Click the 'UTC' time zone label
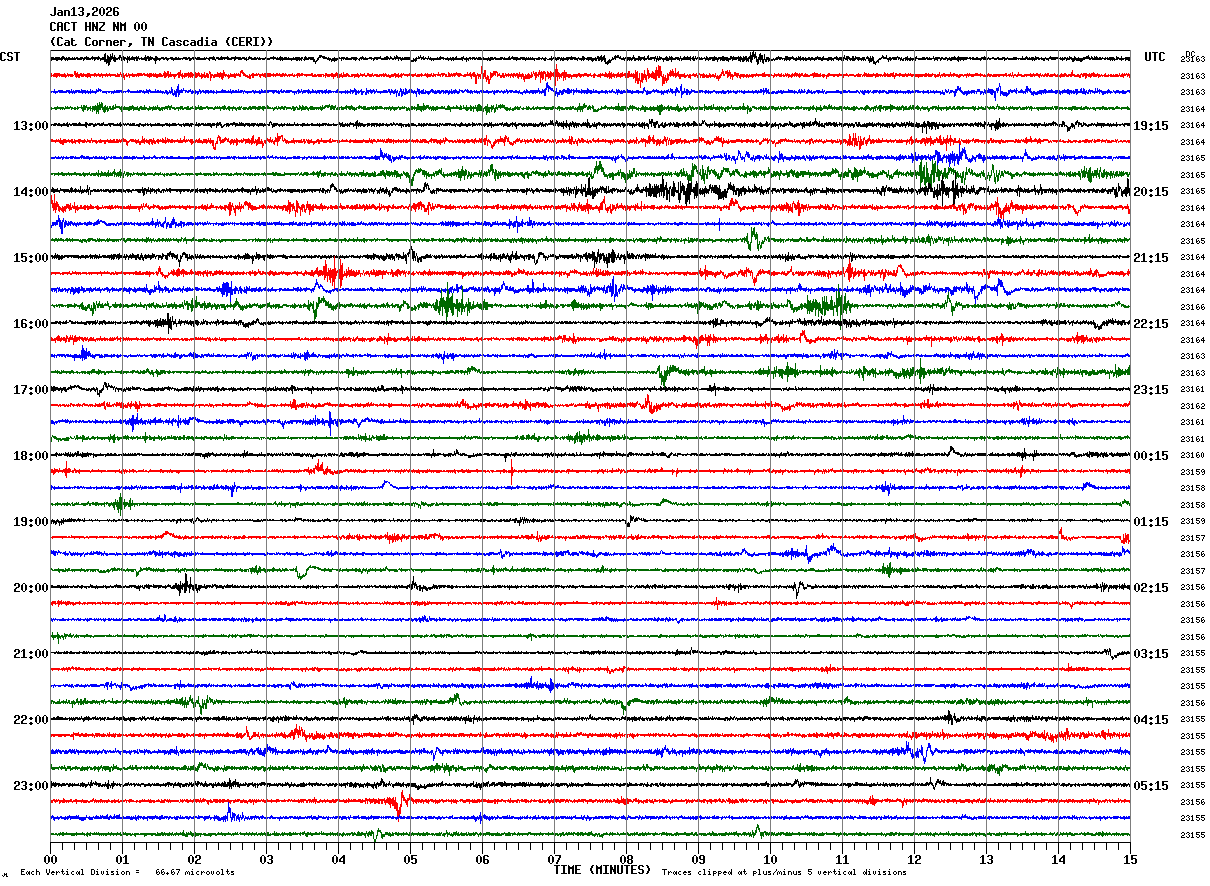 coord(1155,57)
